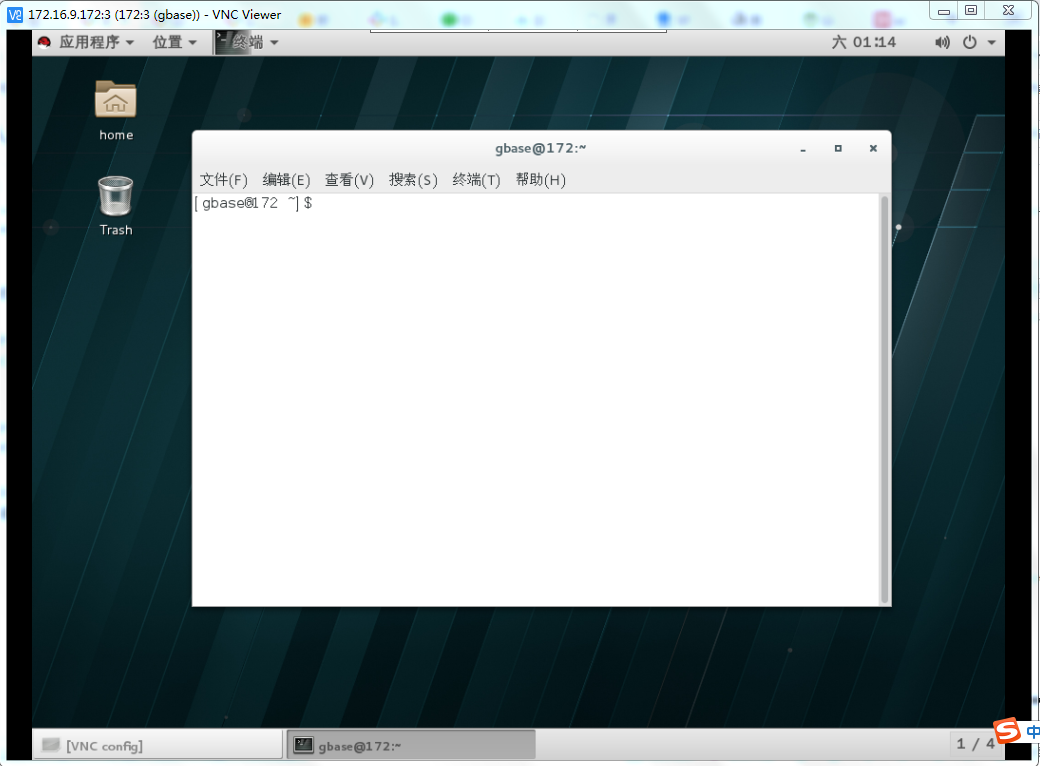Click the volume speaker icon
The height and width of the screenshot is (766, 1040).
pos(942,42)
